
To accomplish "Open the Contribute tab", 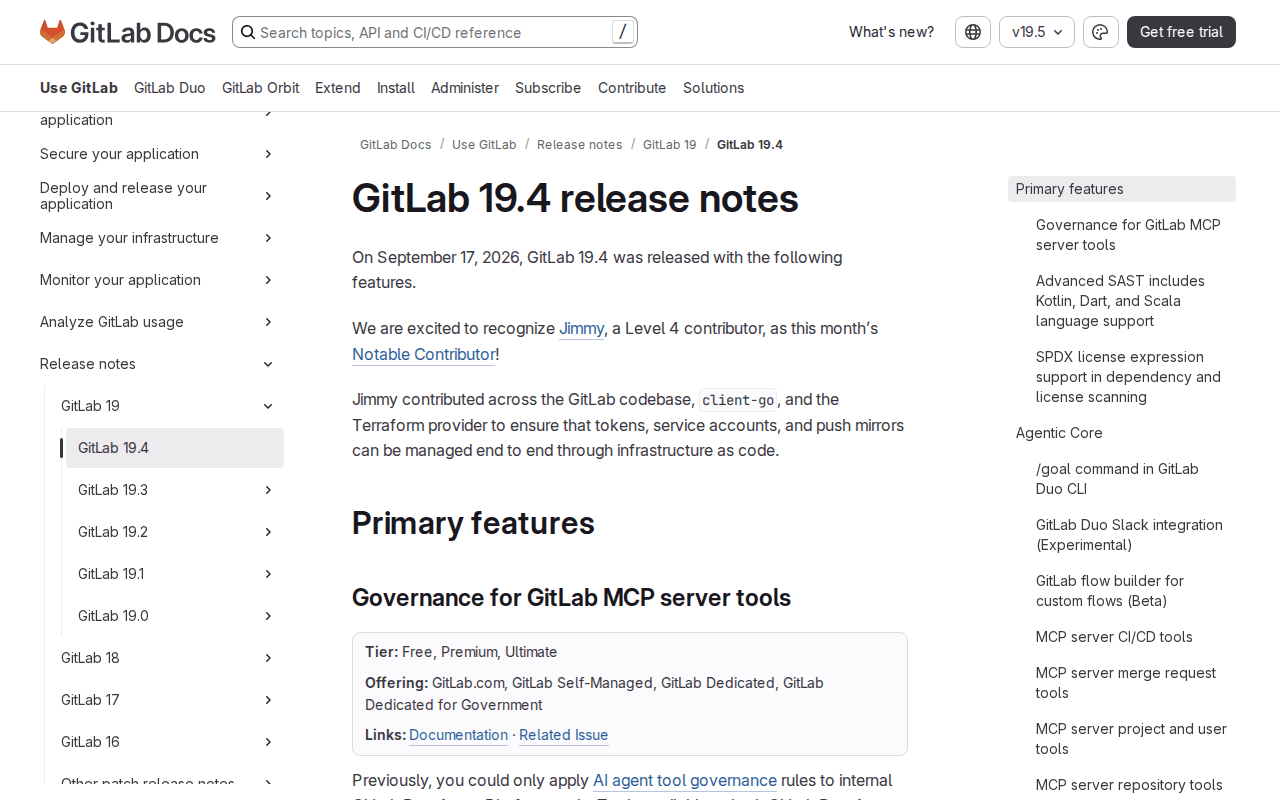I will [x=632, y=88].
